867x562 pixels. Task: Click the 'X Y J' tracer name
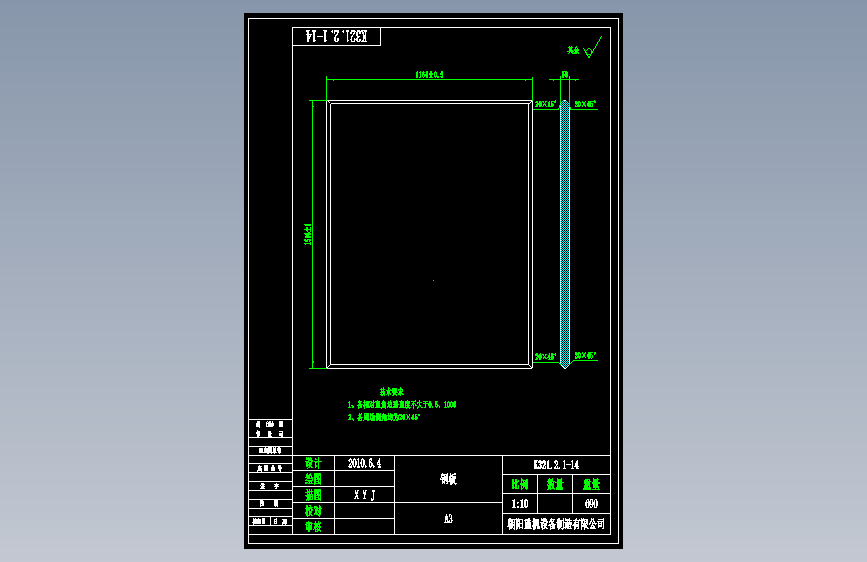365,495
